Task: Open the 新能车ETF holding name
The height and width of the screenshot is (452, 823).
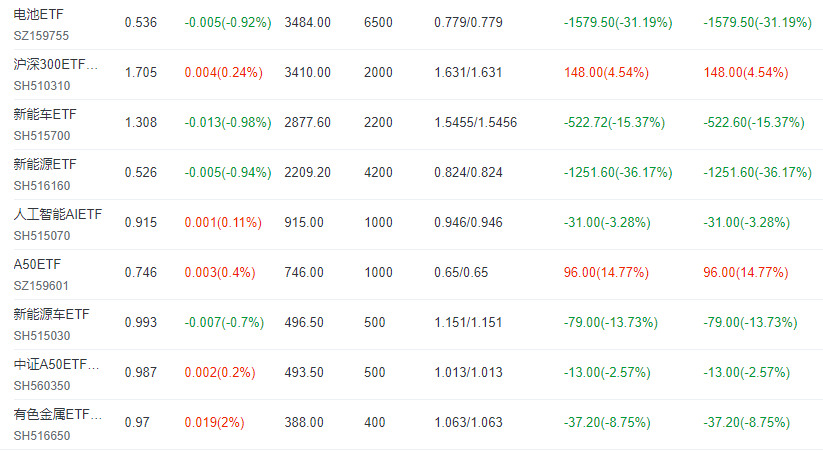Action: [x=45, y=114]
